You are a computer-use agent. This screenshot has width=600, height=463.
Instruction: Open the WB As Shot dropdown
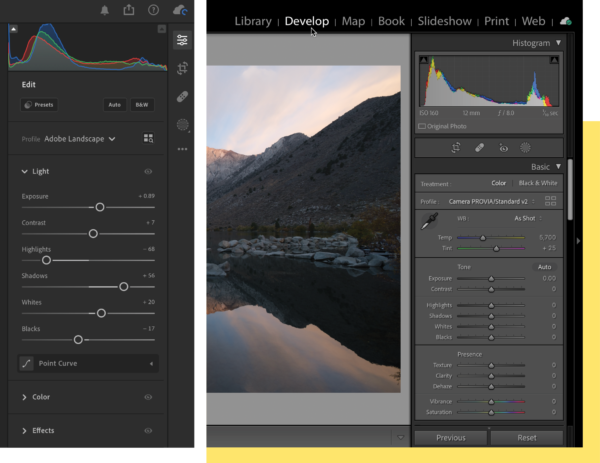pyautogui.click(x=528, y=218)
